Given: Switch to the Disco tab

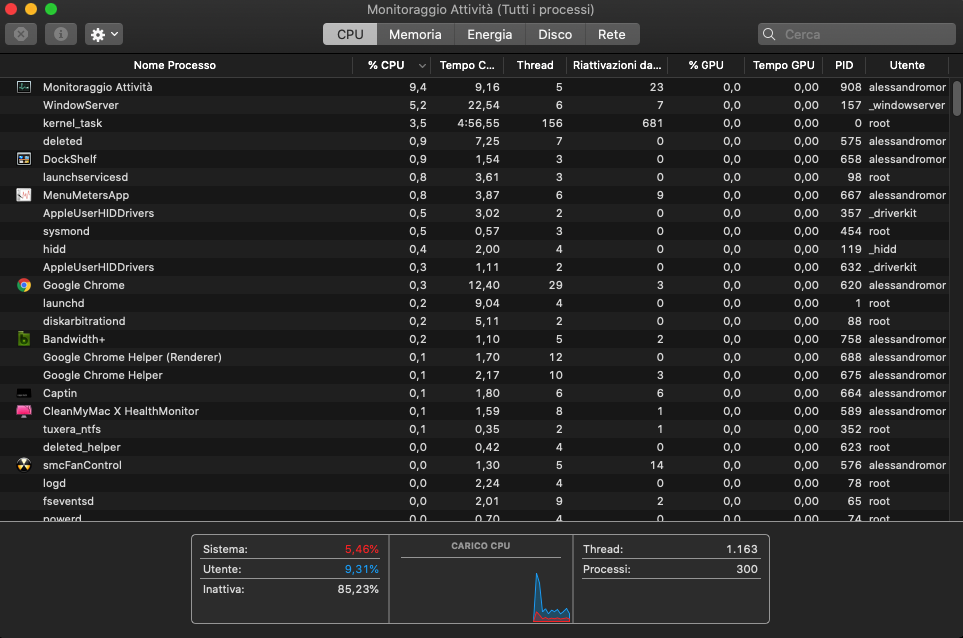Looking at the screenshot, I should click(x=555, y=34).
